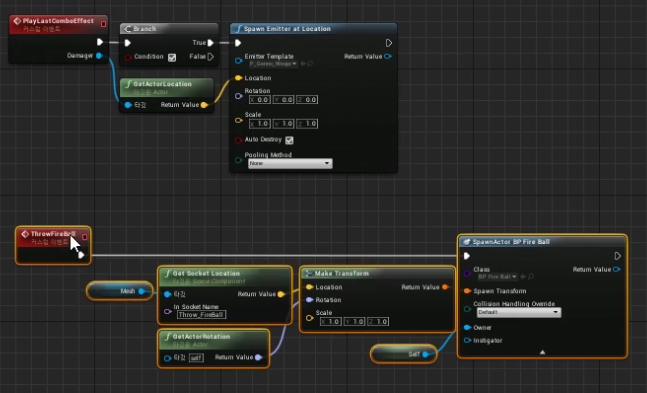The width and height of the screenshot is (647, 393).
Task: Click the GetActorLocation Return Value pin
Action: [x=204, y=105]
